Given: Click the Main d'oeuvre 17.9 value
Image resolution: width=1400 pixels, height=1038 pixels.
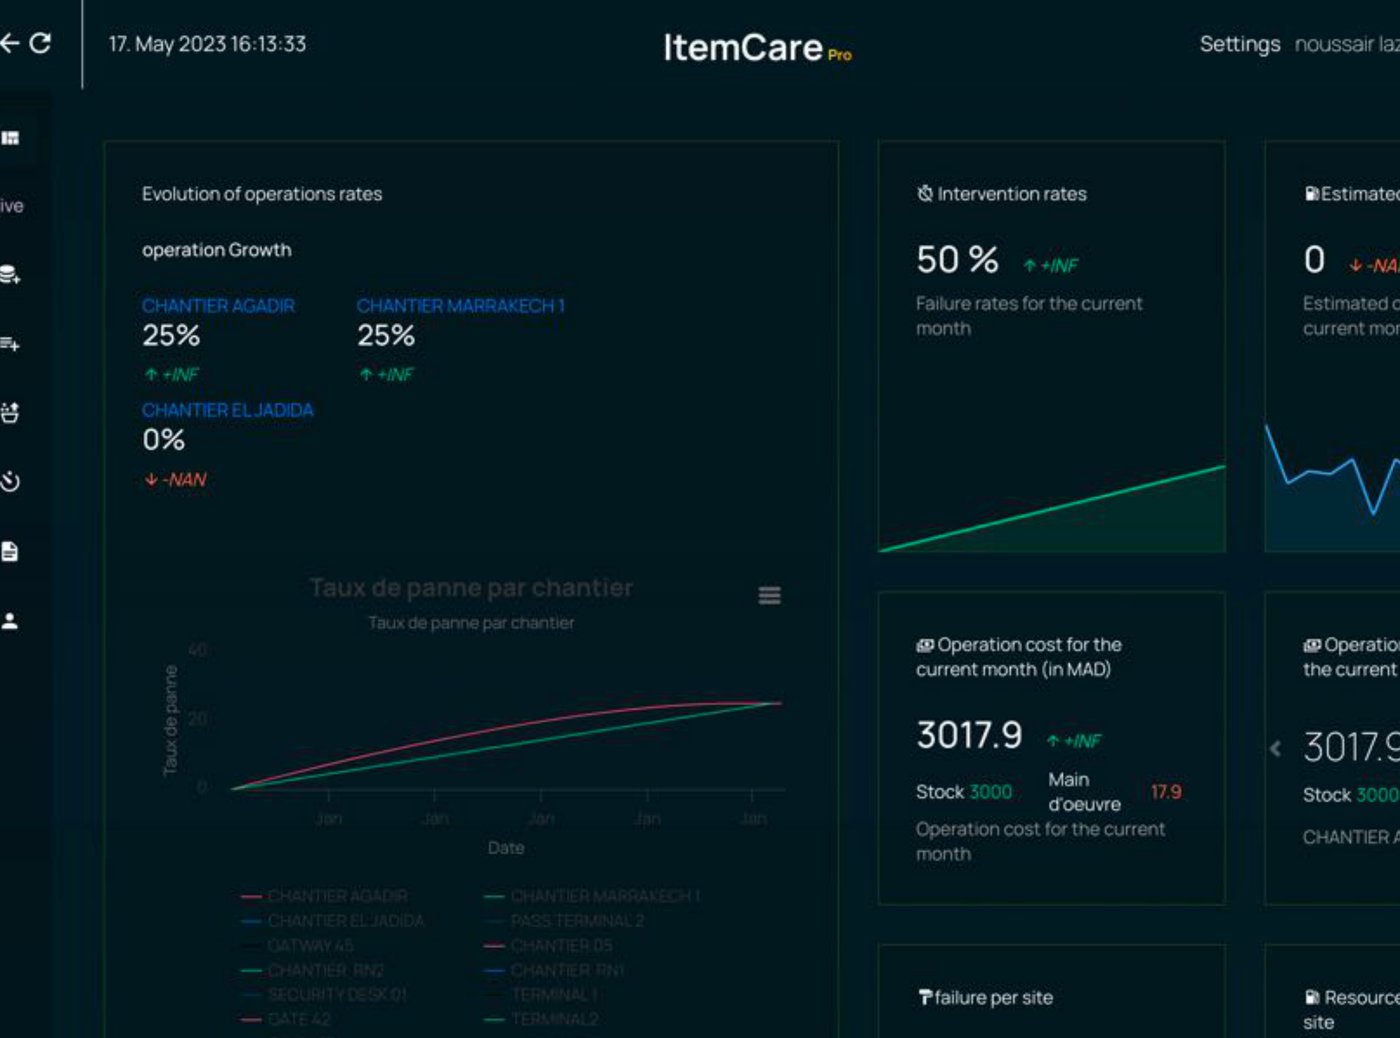Looking at the screenshot, I should pos(1115,792).
